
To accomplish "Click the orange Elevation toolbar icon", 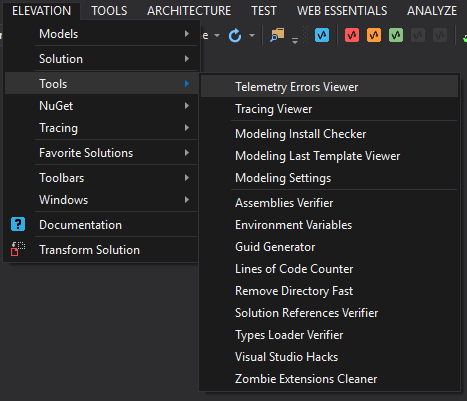I will (x=374, y=35).
